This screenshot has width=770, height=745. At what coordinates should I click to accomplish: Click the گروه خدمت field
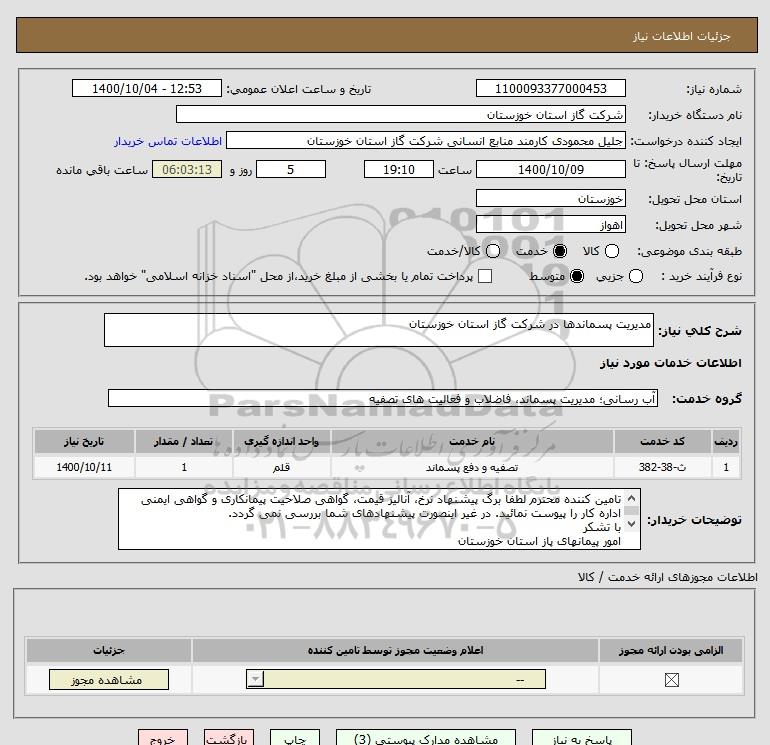click(383, 398)
